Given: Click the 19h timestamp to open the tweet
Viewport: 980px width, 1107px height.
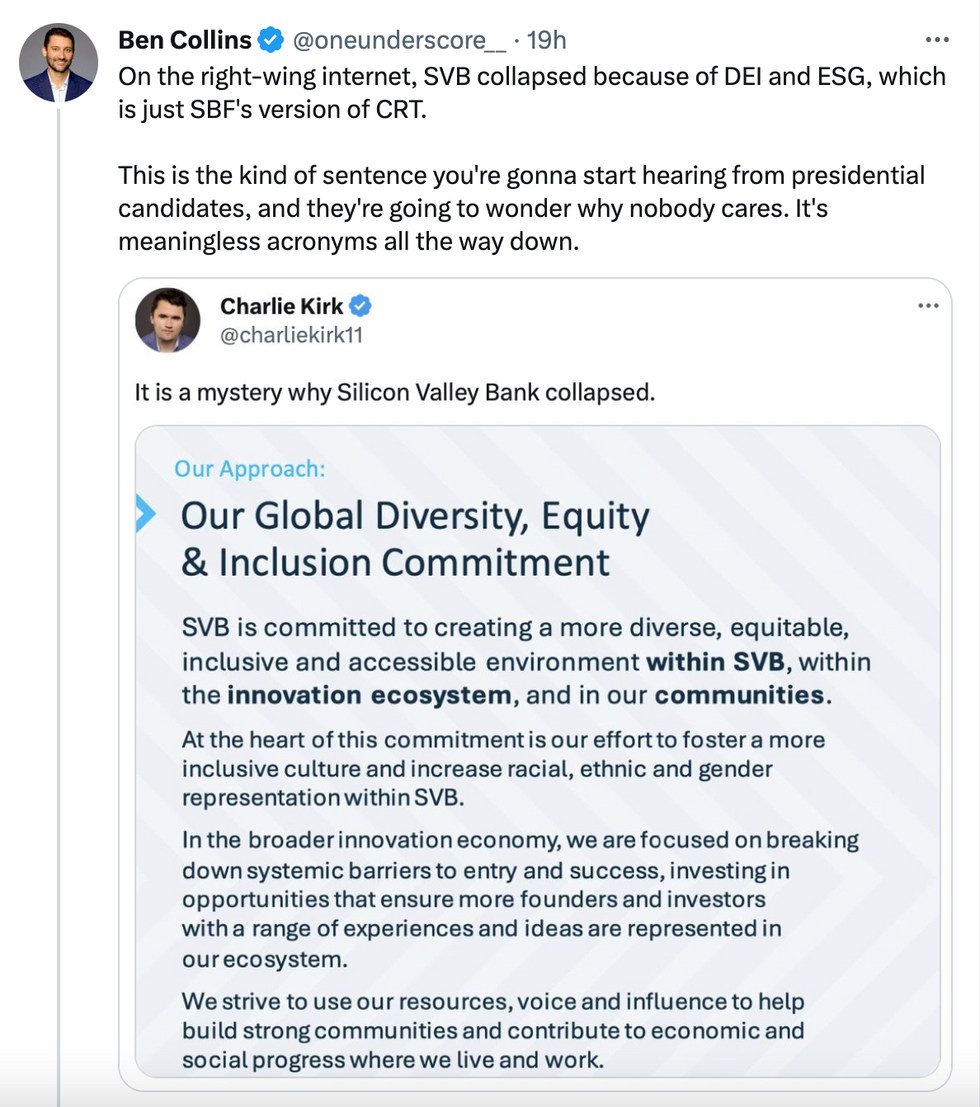Looking at the screenshot, I should click(x=545, y=40).
